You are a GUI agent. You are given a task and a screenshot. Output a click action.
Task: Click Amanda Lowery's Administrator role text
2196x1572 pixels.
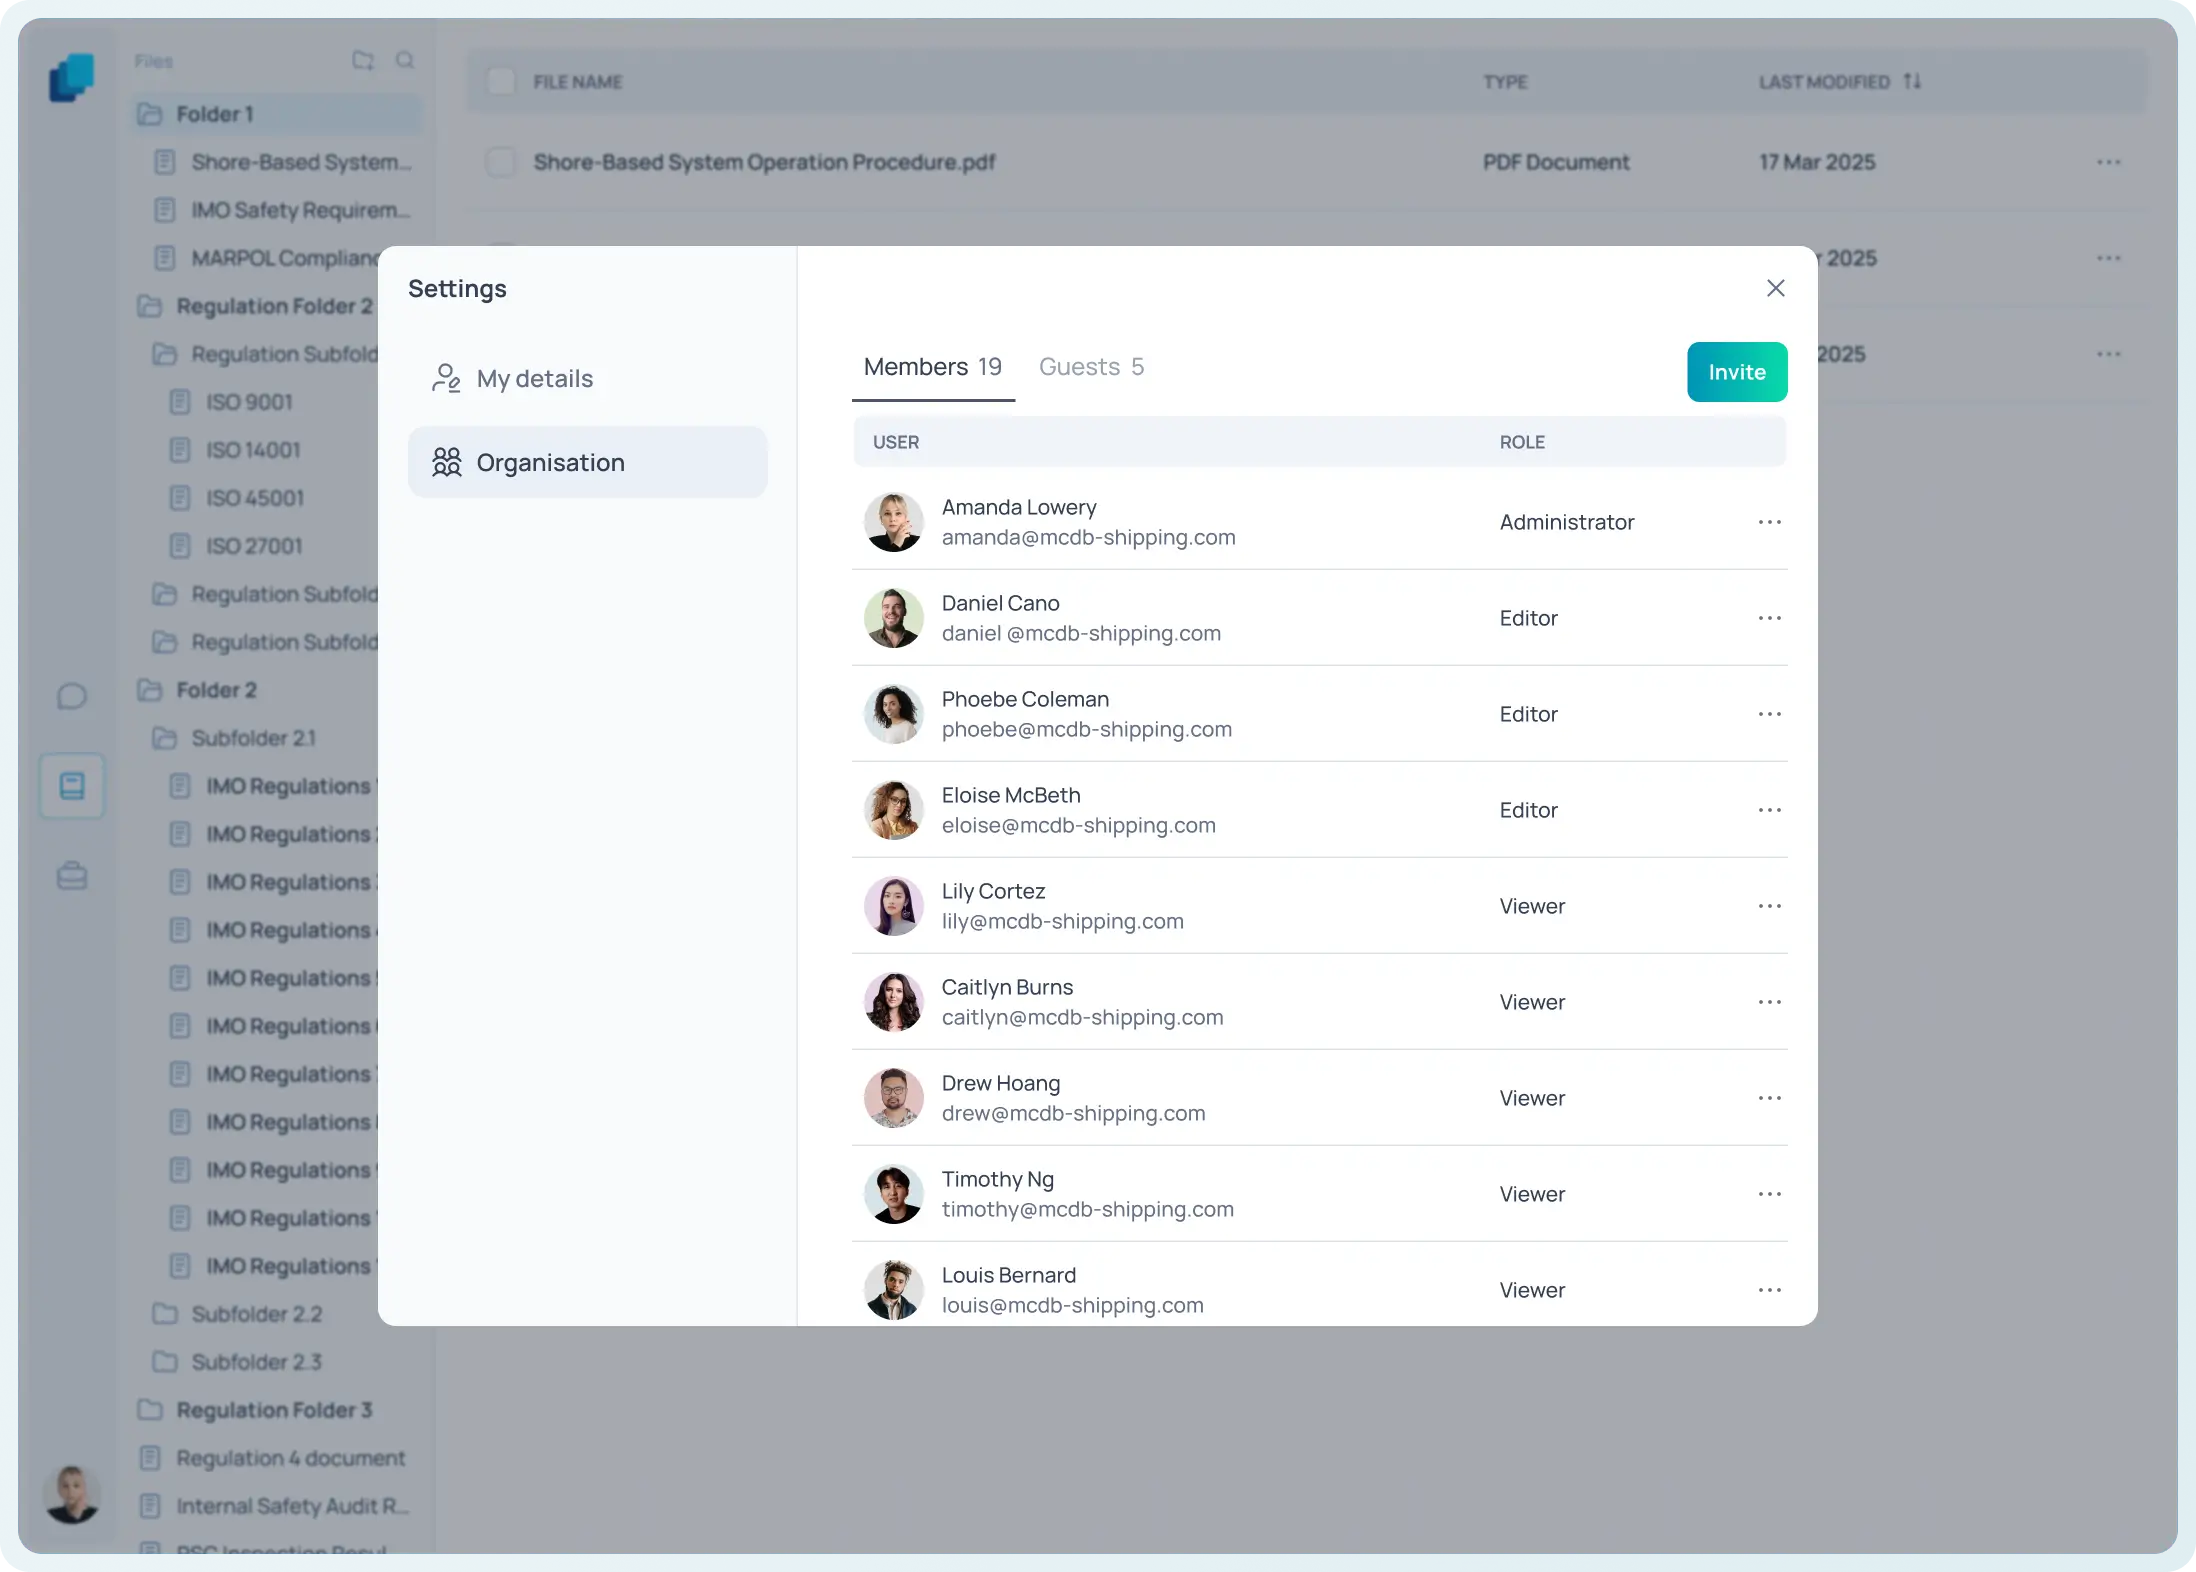[x=1566, y=522]
